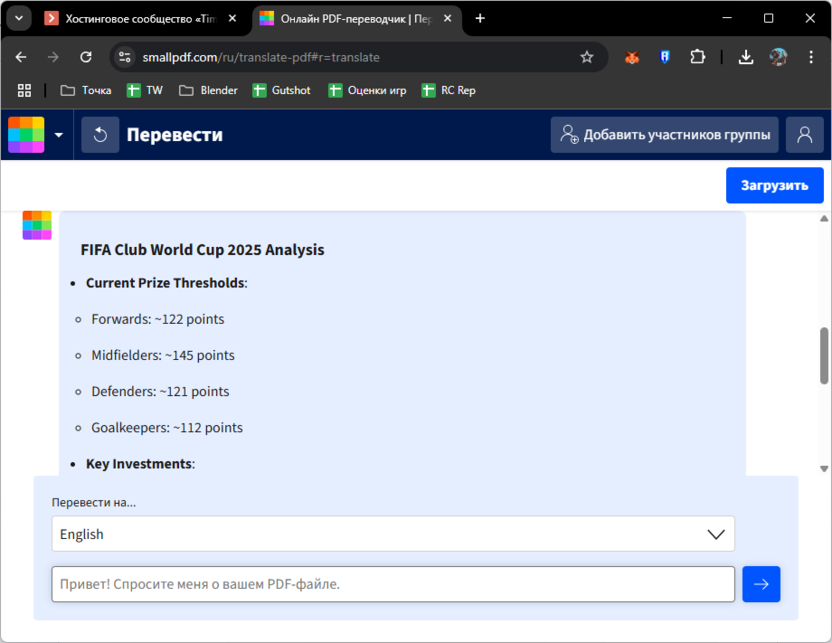Open the apps grid in bookmarks bar
The width and height of the screenshot is (832, 643).
(x=24, y=91)
